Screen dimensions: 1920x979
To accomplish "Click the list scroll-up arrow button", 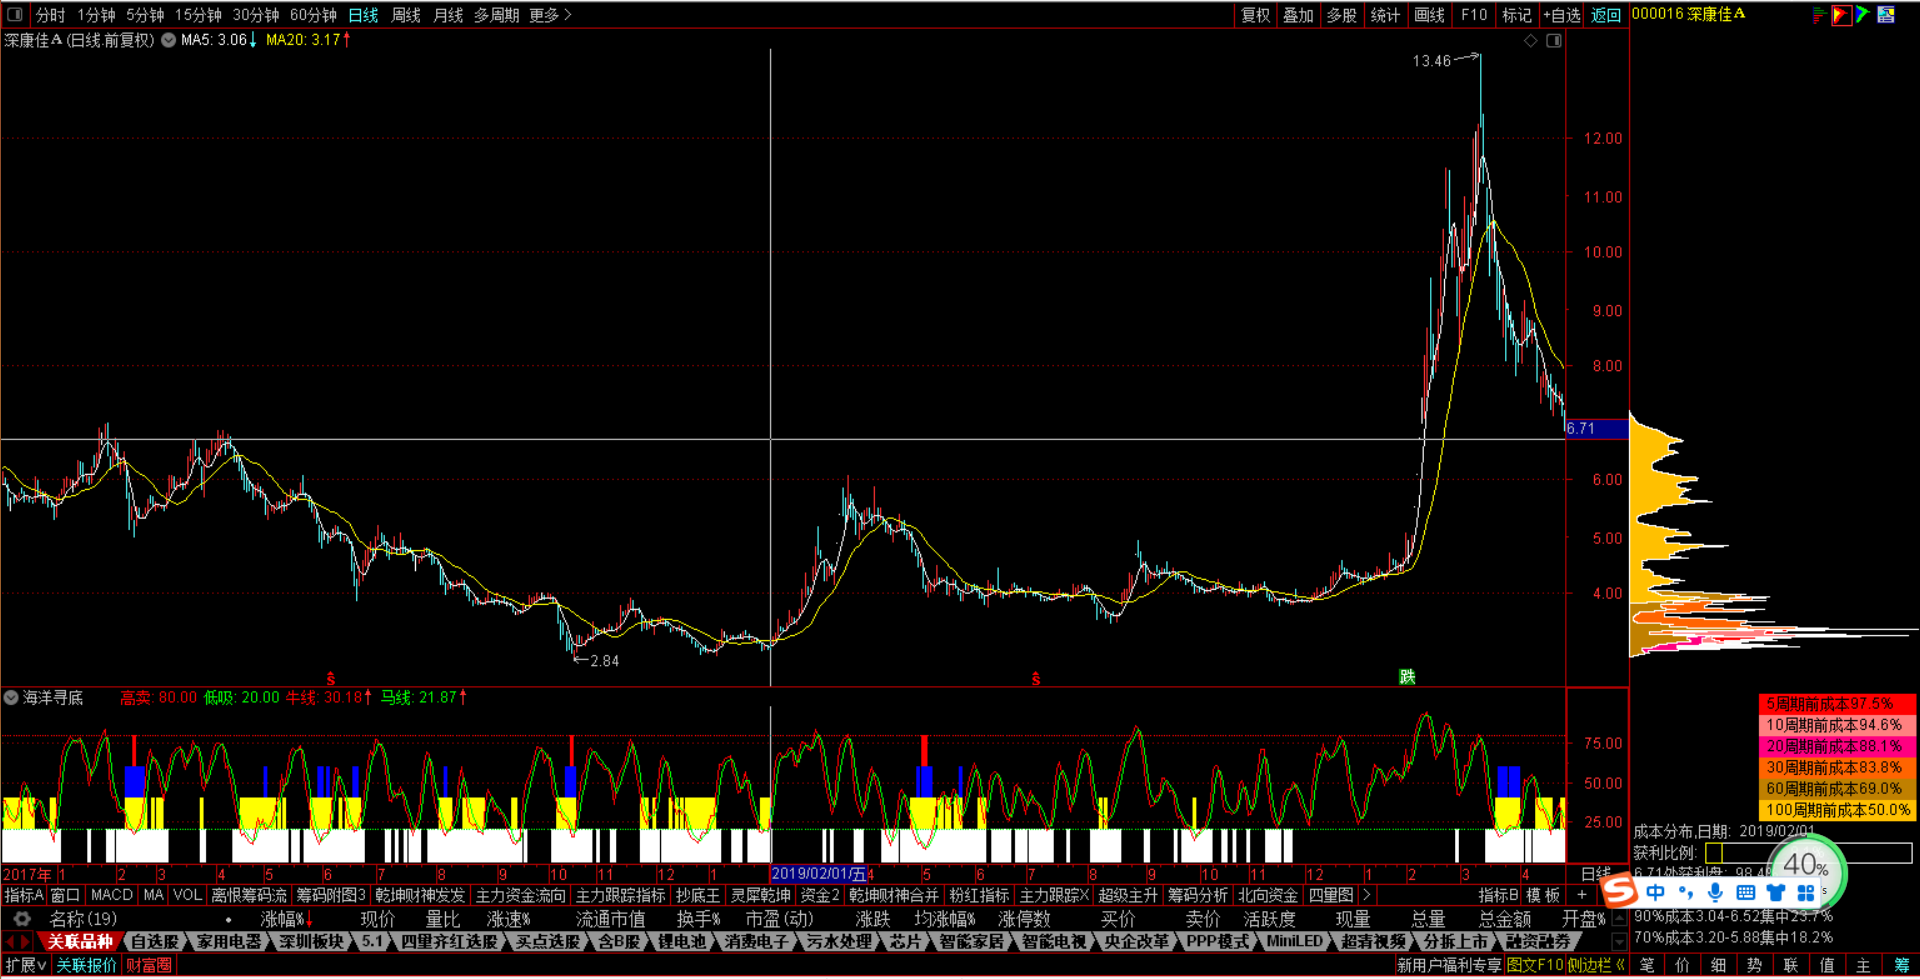I will [x=1620, y=918].
